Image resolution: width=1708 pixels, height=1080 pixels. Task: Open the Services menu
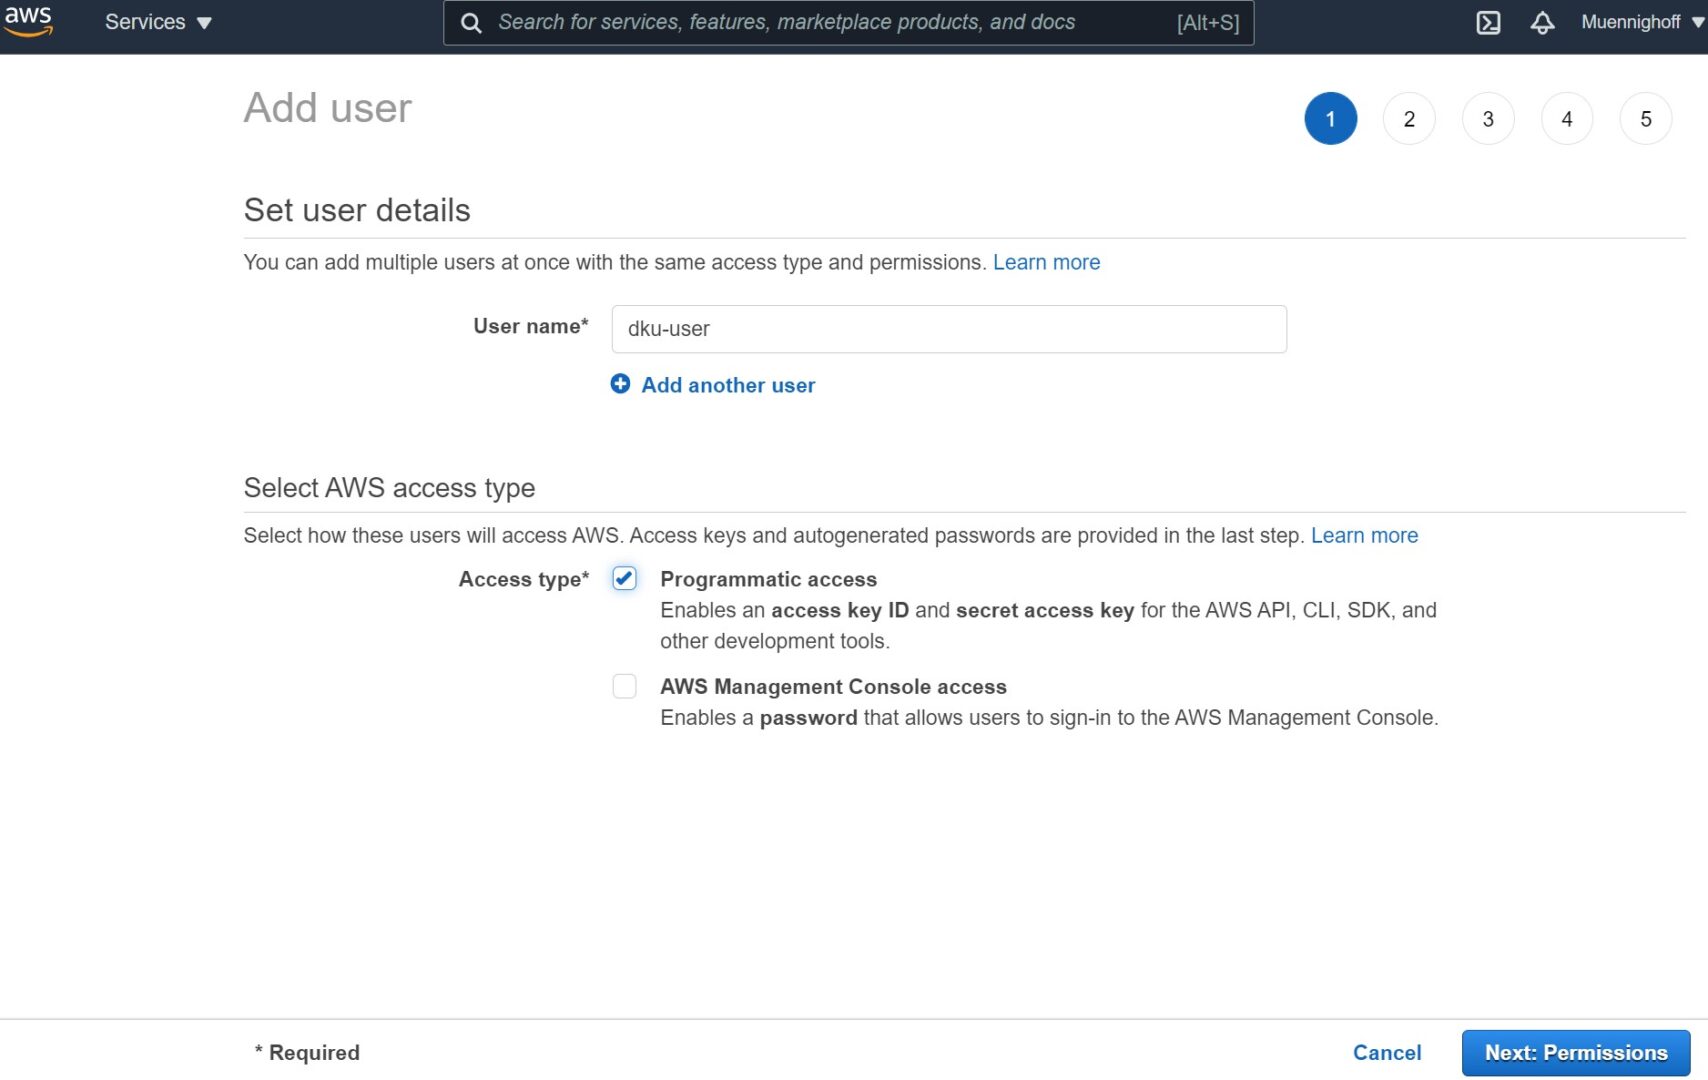157,21
